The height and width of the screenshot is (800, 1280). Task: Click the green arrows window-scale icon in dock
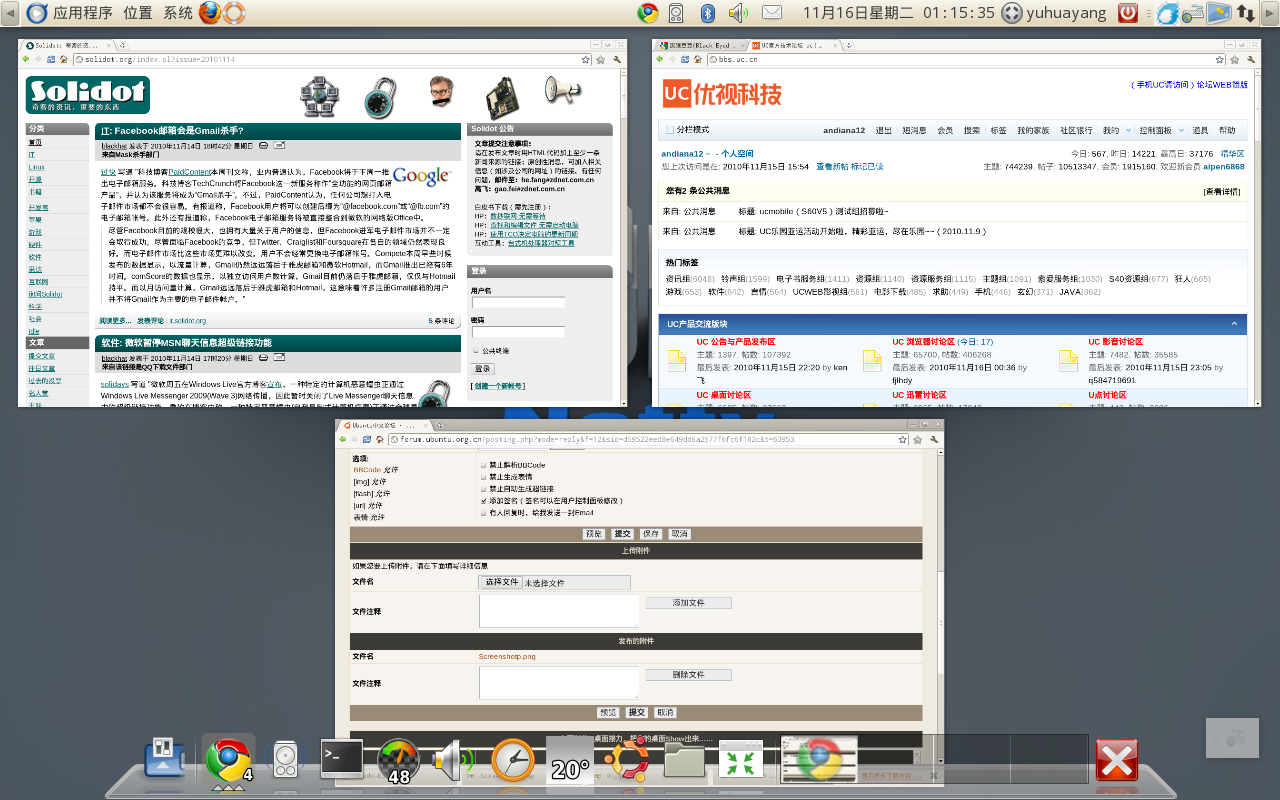[741, 761]
